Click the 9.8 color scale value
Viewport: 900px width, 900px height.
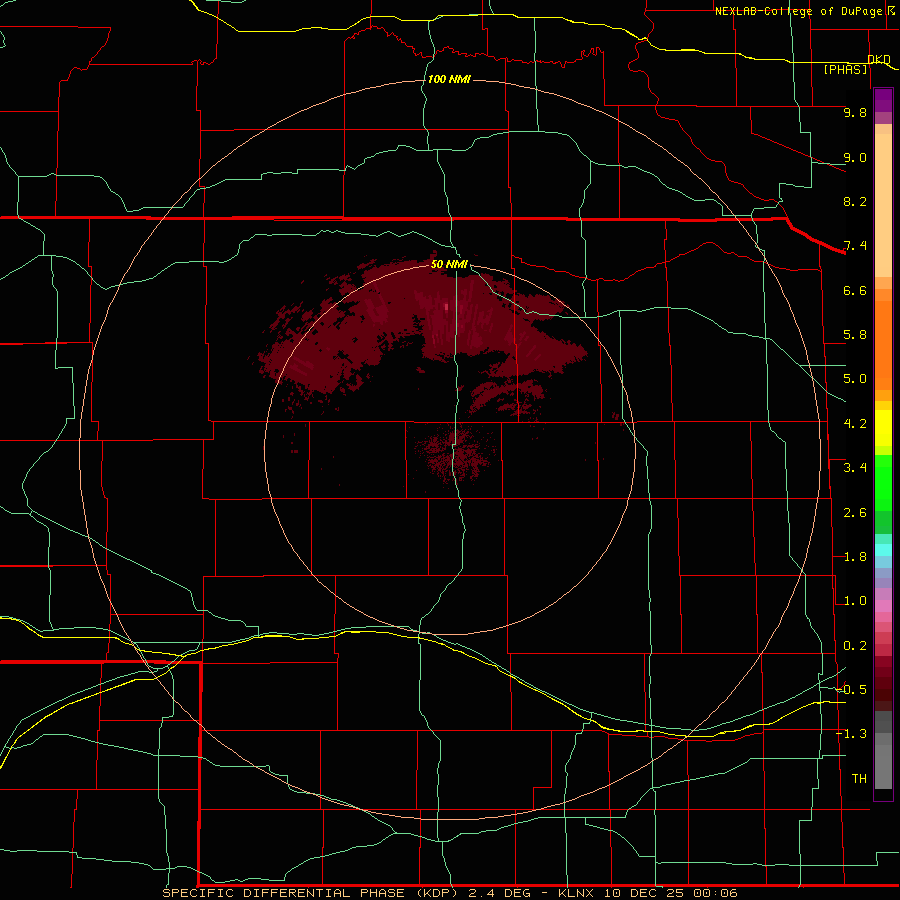point(855,112)
